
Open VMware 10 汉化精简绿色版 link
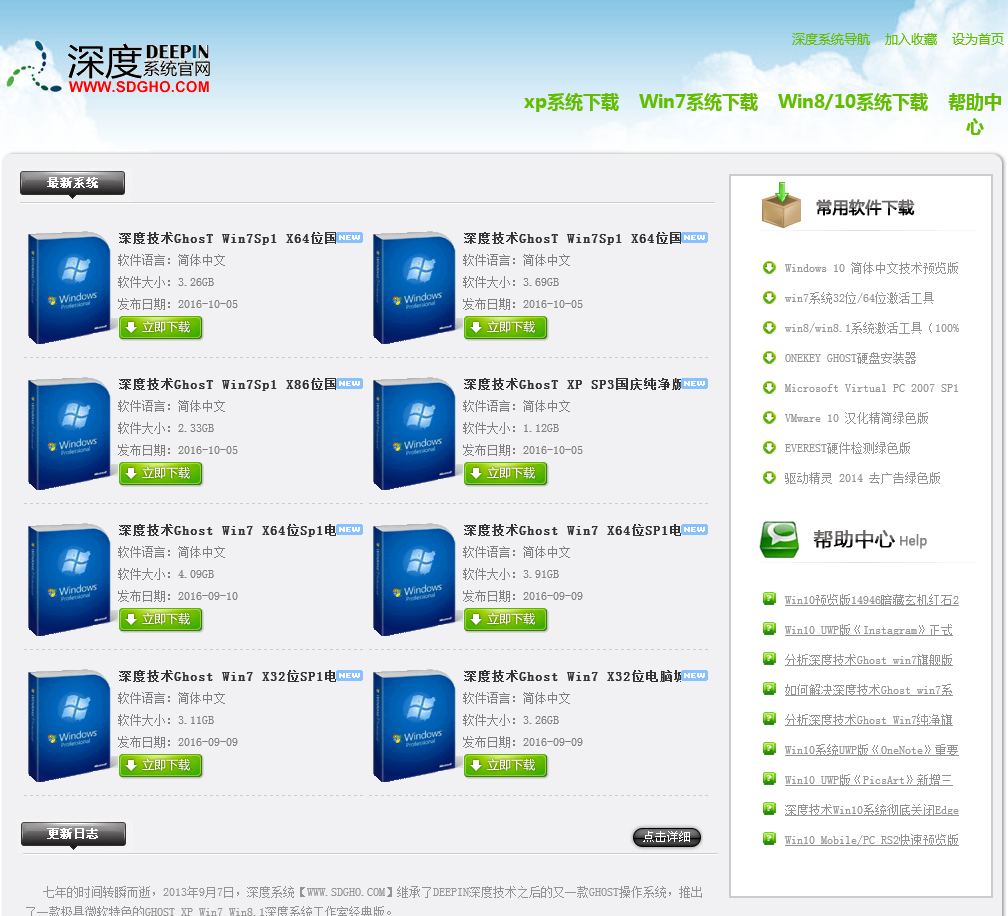tap(856, 418)
